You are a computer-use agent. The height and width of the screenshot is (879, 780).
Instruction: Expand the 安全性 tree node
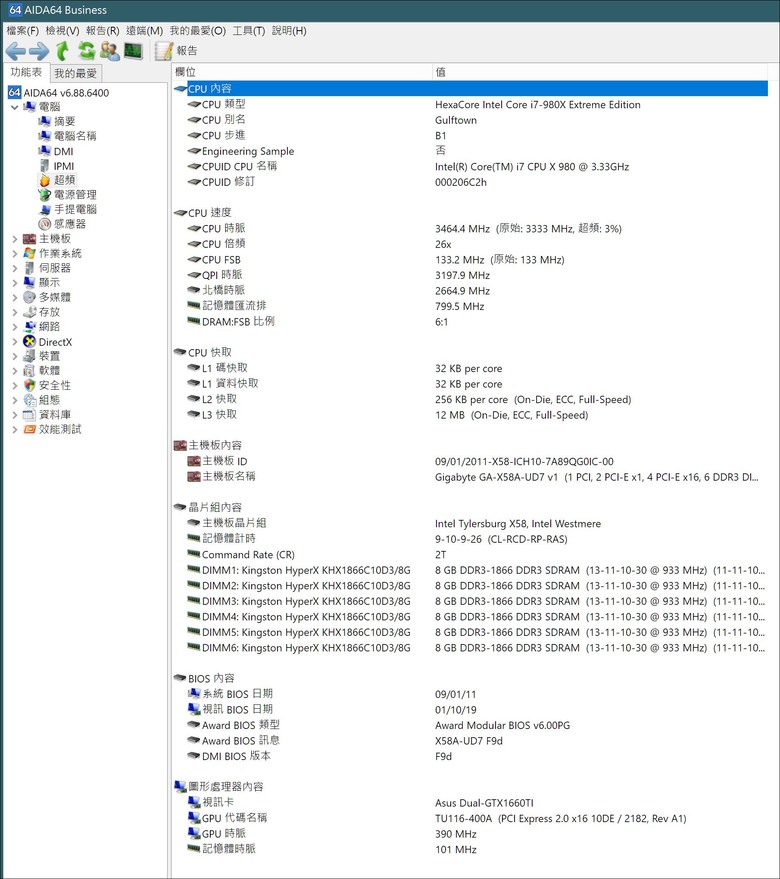[x=15, y=385]
